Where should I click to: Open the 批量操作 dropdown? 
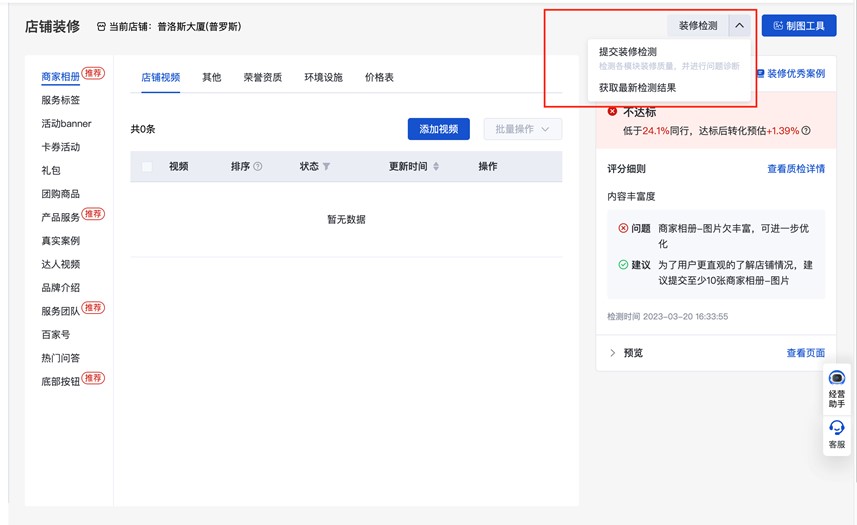[x=522, y=129]
